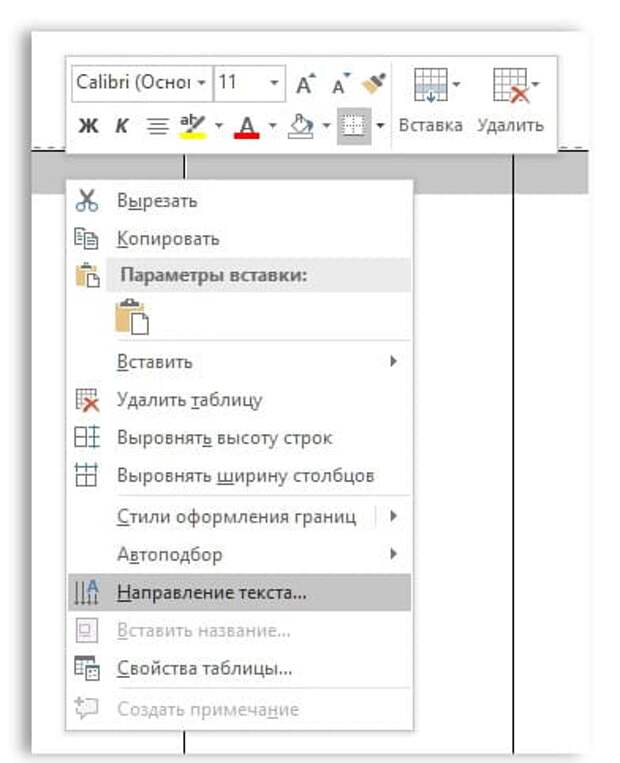Click the Параметры вставки header clipboard icon
620x763 pixels.
pyautogui.click(x=88, y=275)
